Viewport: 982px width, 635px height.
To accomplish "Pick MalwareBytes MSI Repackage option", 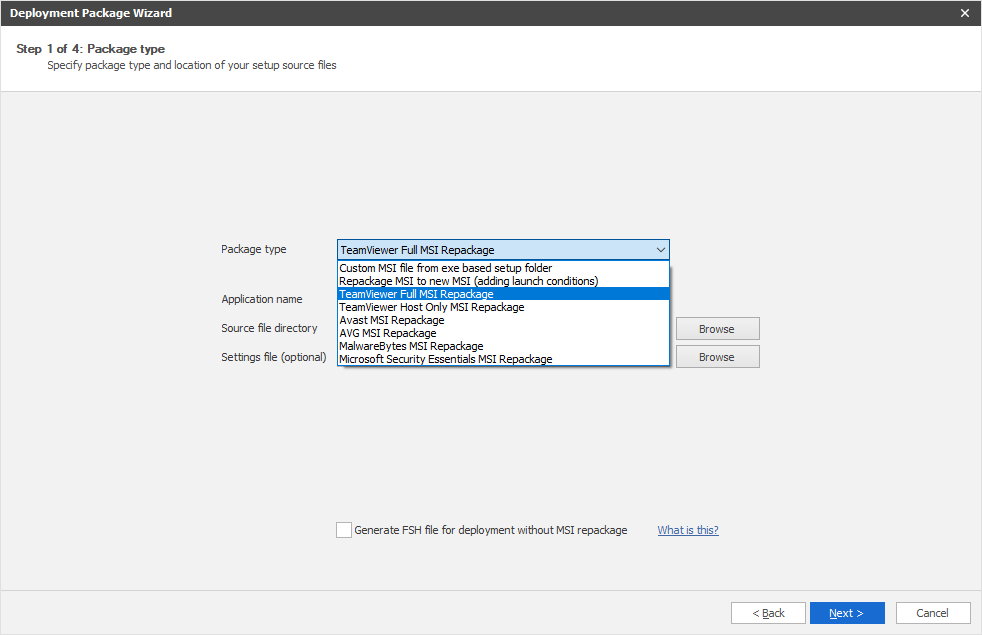I will pos(503,346).
